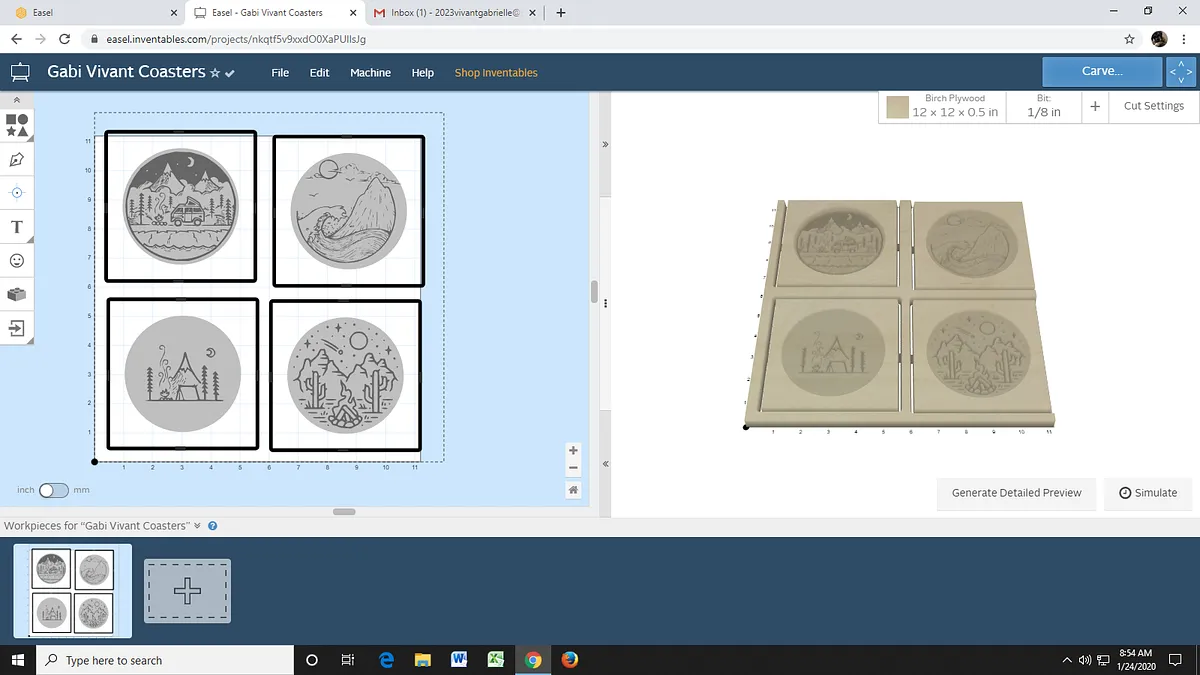Open the Edit menu
Screen dimensions: 1200x675
tap(319, 73)
